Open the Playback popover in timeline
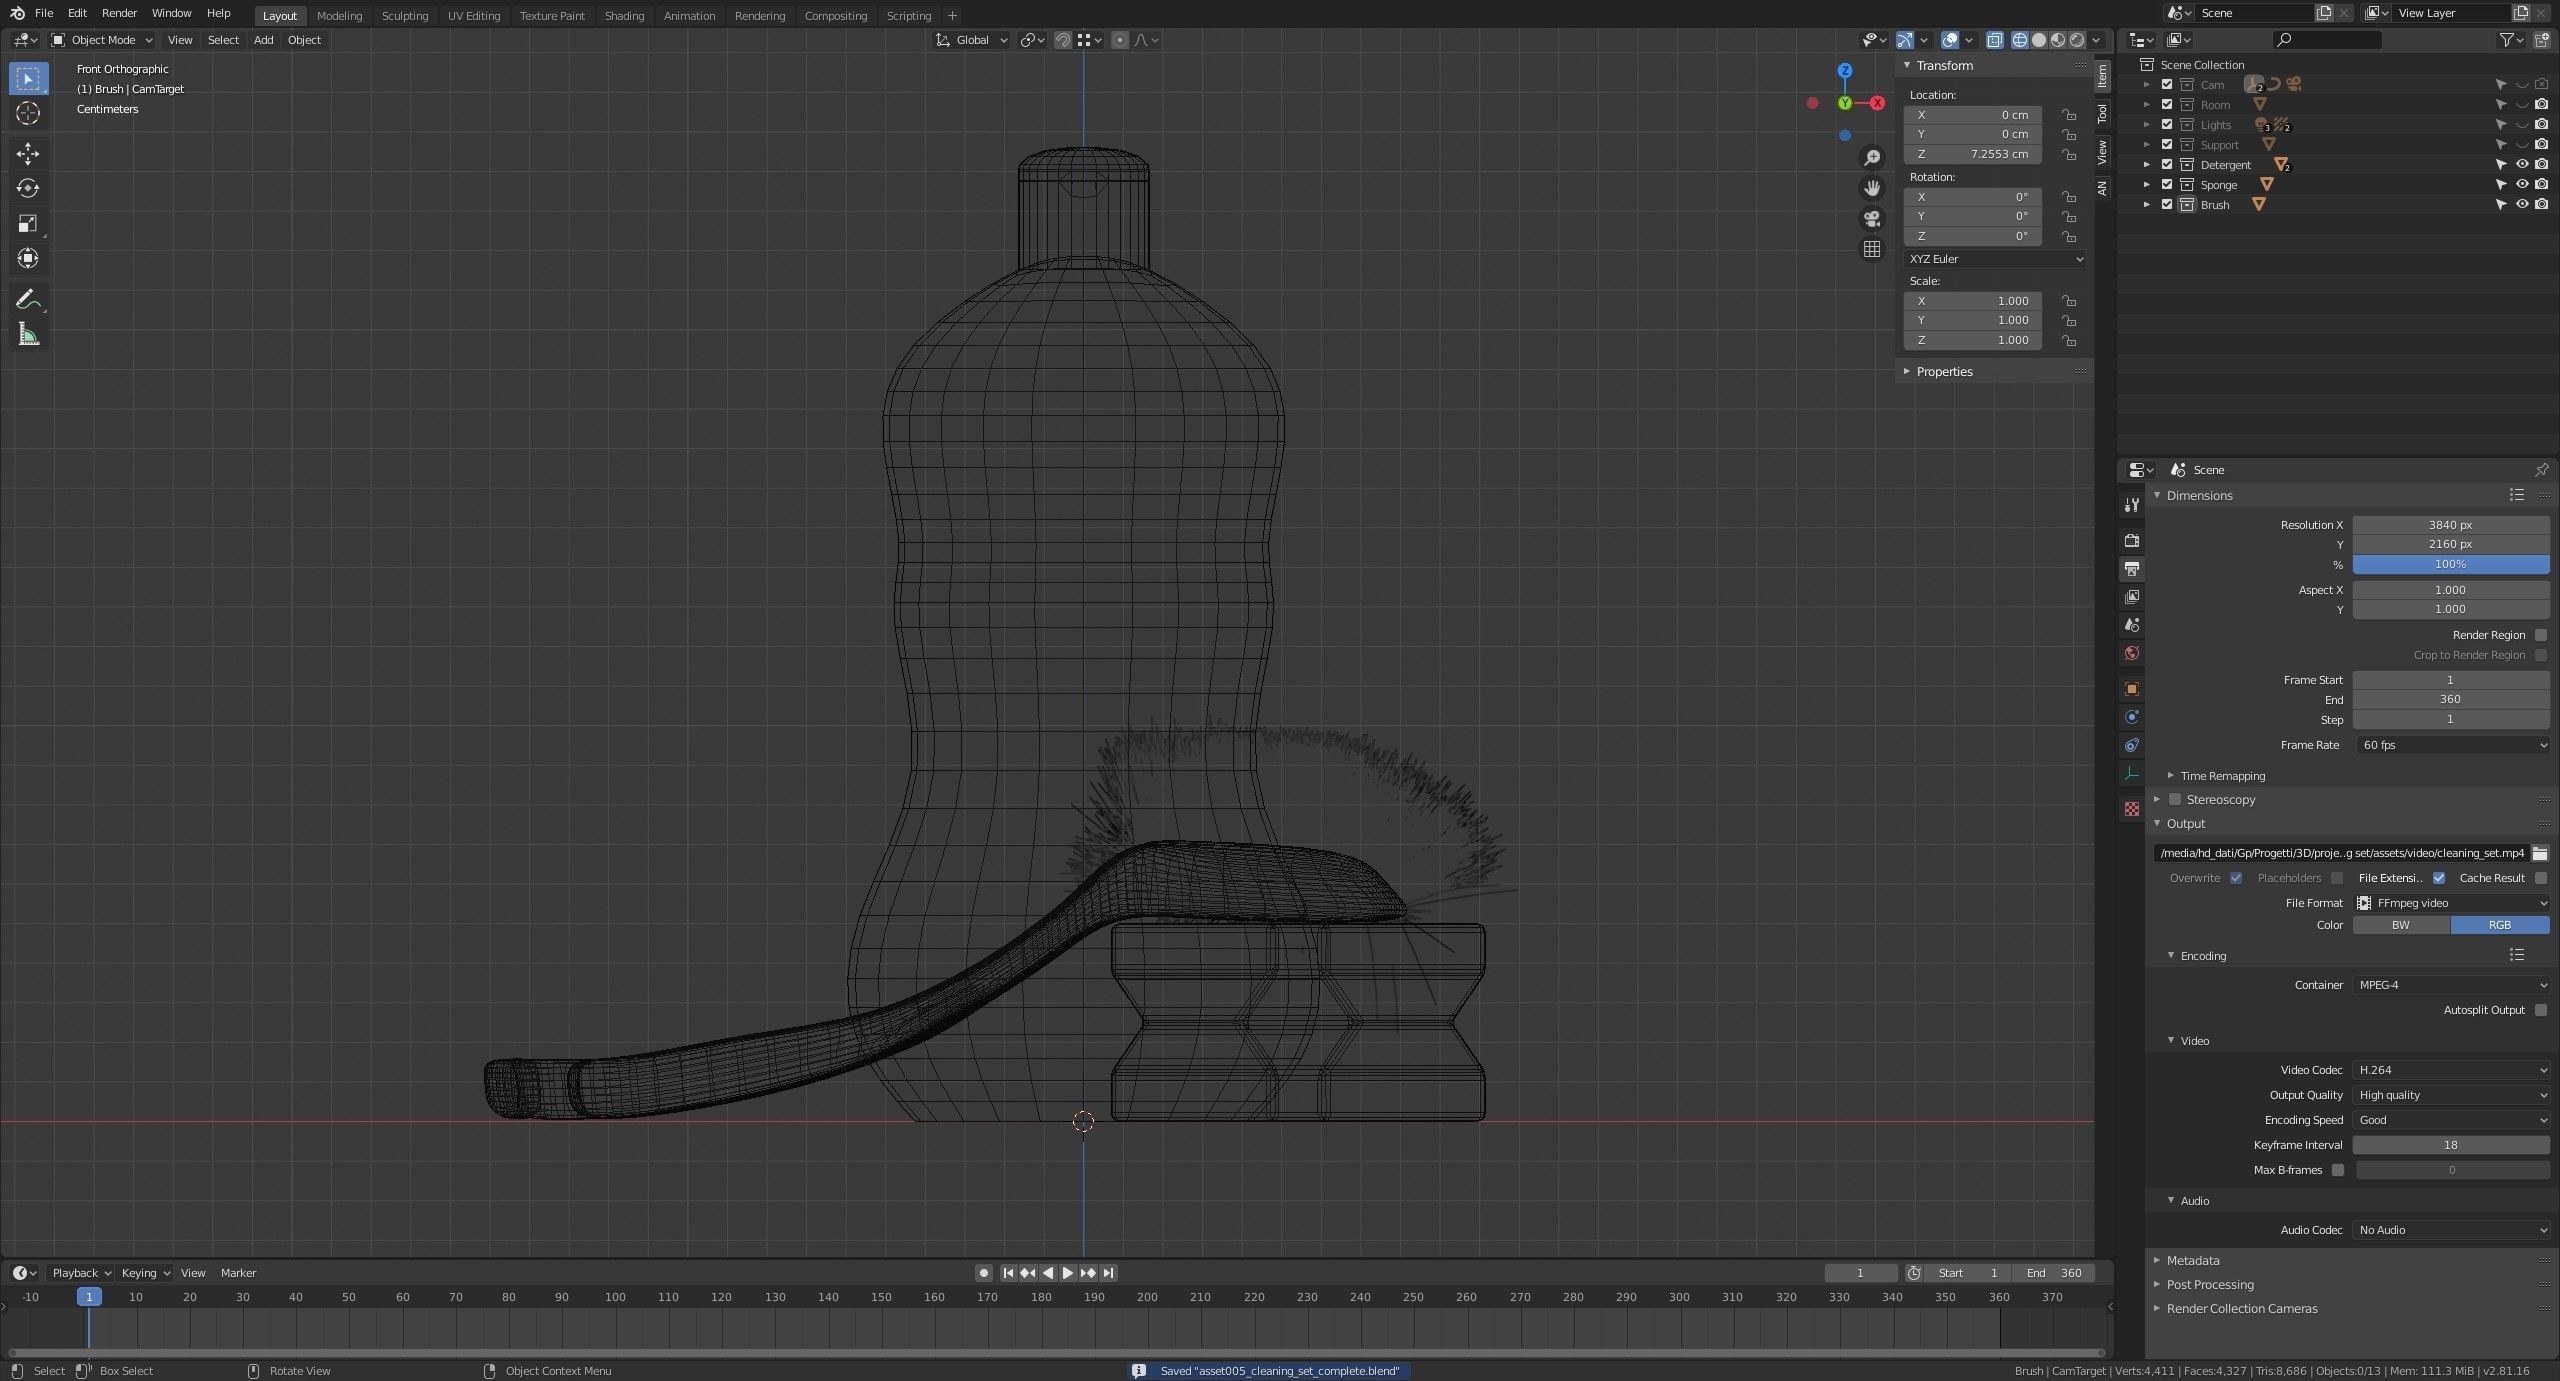The image size is (2560, 1381). (x=80, y=1273)
